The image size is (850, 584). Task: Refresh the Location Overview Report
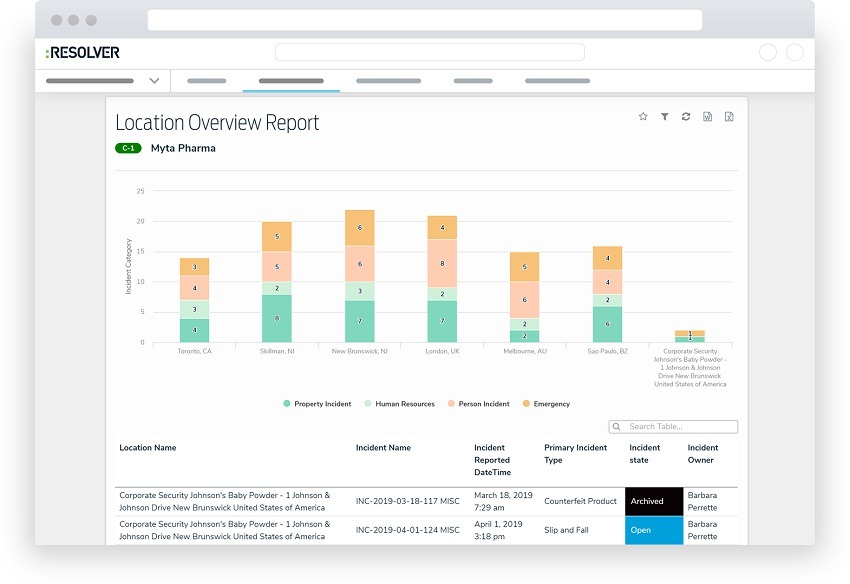click(x=686, y=117)
